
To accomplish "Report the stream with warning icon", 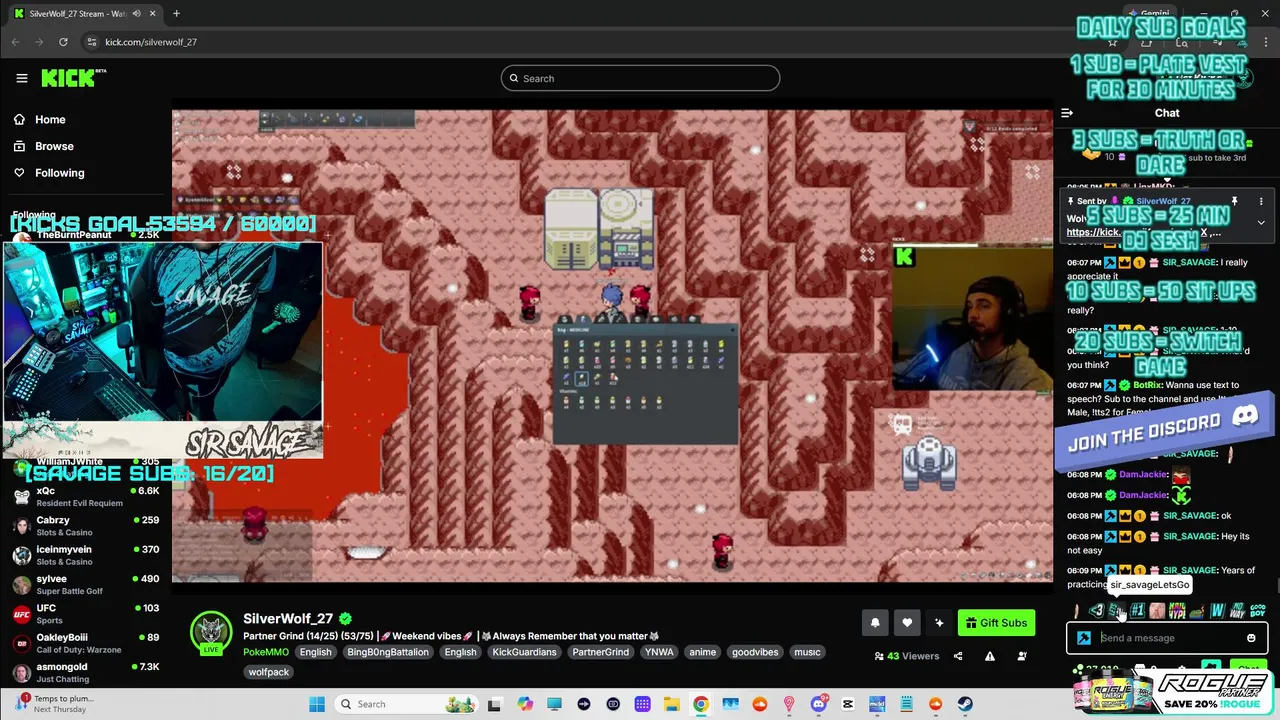I will [x=990, y=656].
